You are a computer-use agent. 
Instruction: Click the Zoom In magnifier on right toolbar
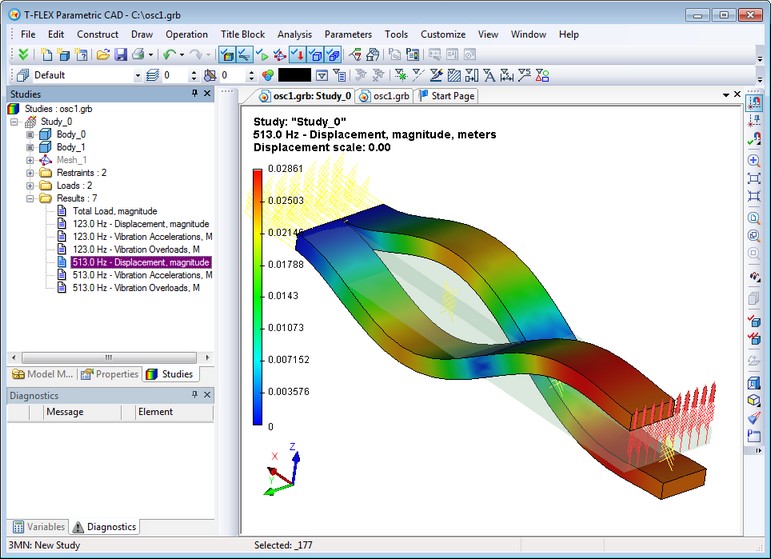coord(754,160)
